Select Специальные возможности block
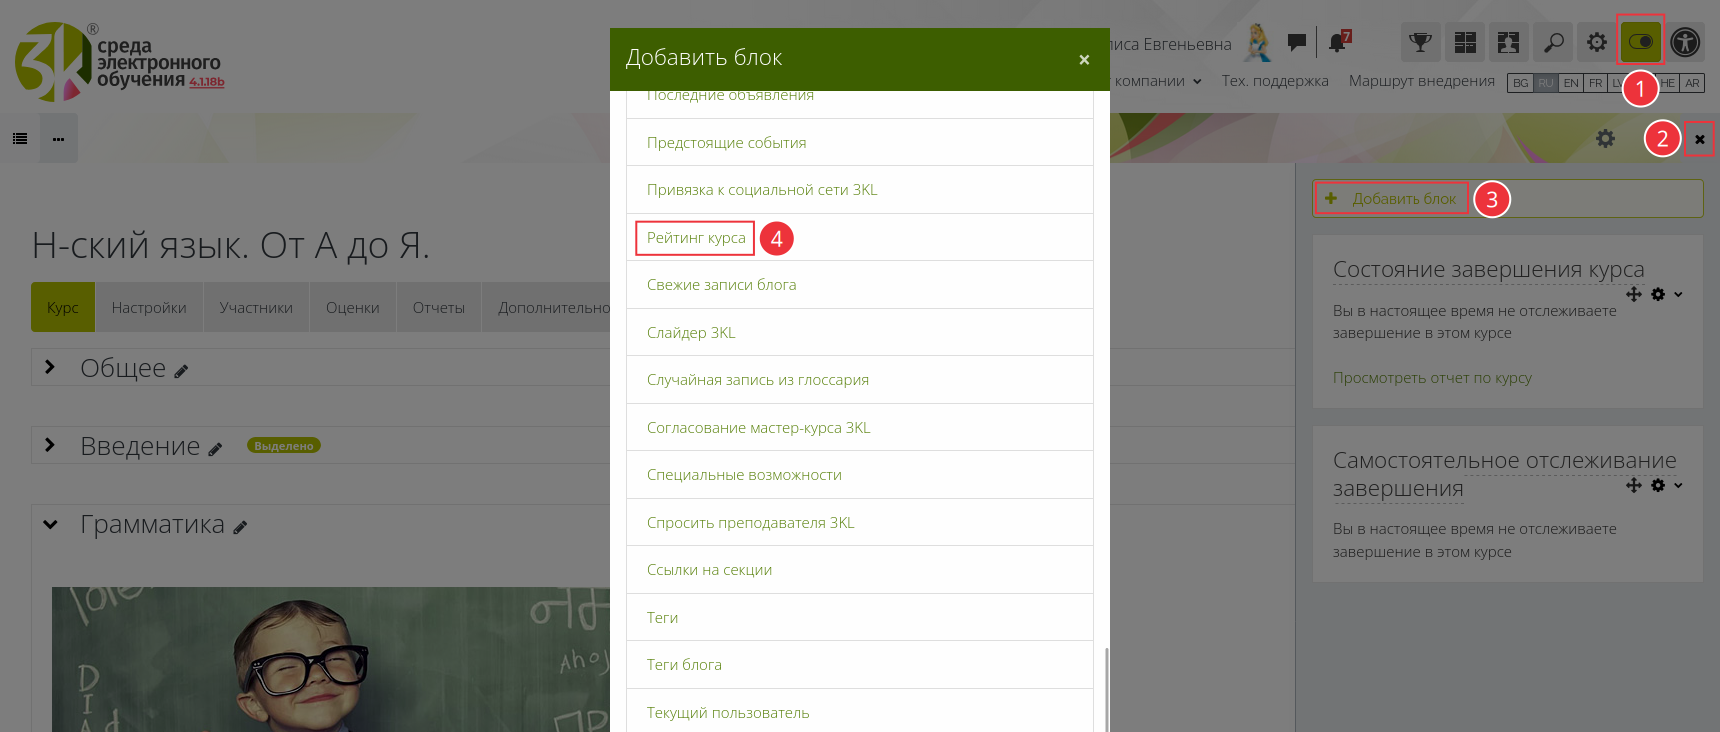This screenshot has height=732, width=1720. [860, 474]
